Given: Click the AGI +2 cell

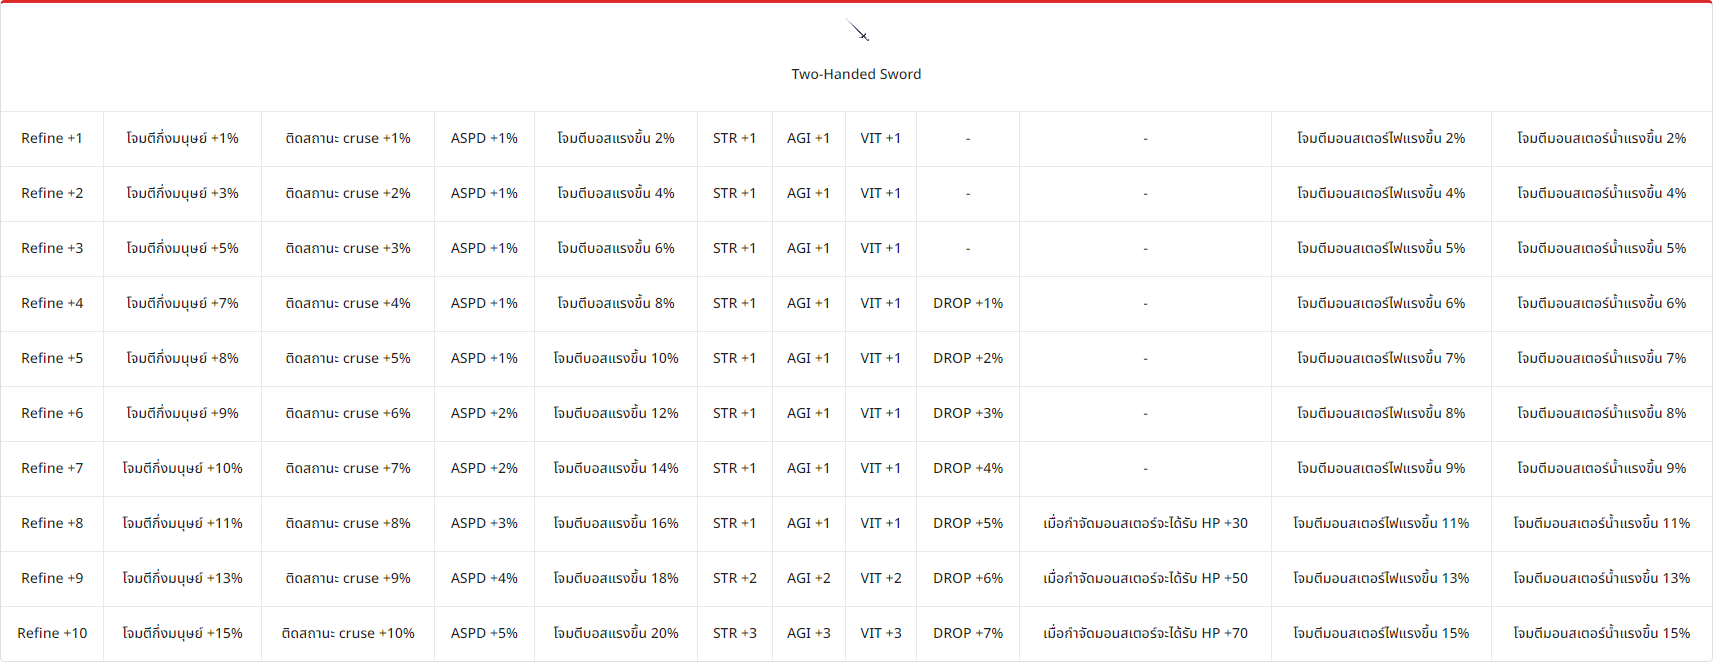Looking at the screenshot, I should pos(808,578).
